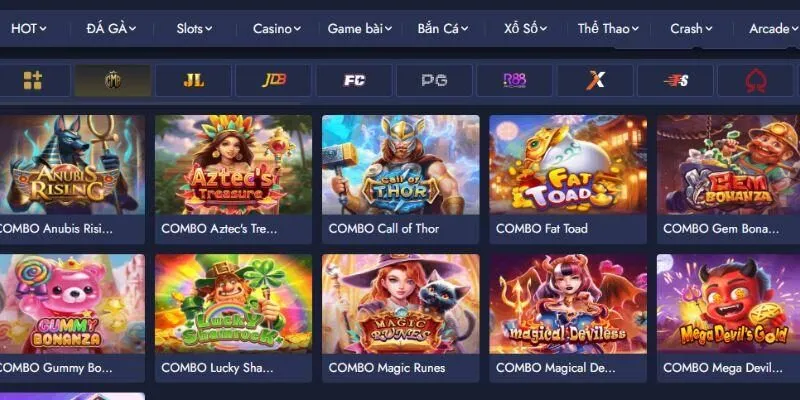
Task: Select the JDB provider icon
Action: [x=273, y=80]
